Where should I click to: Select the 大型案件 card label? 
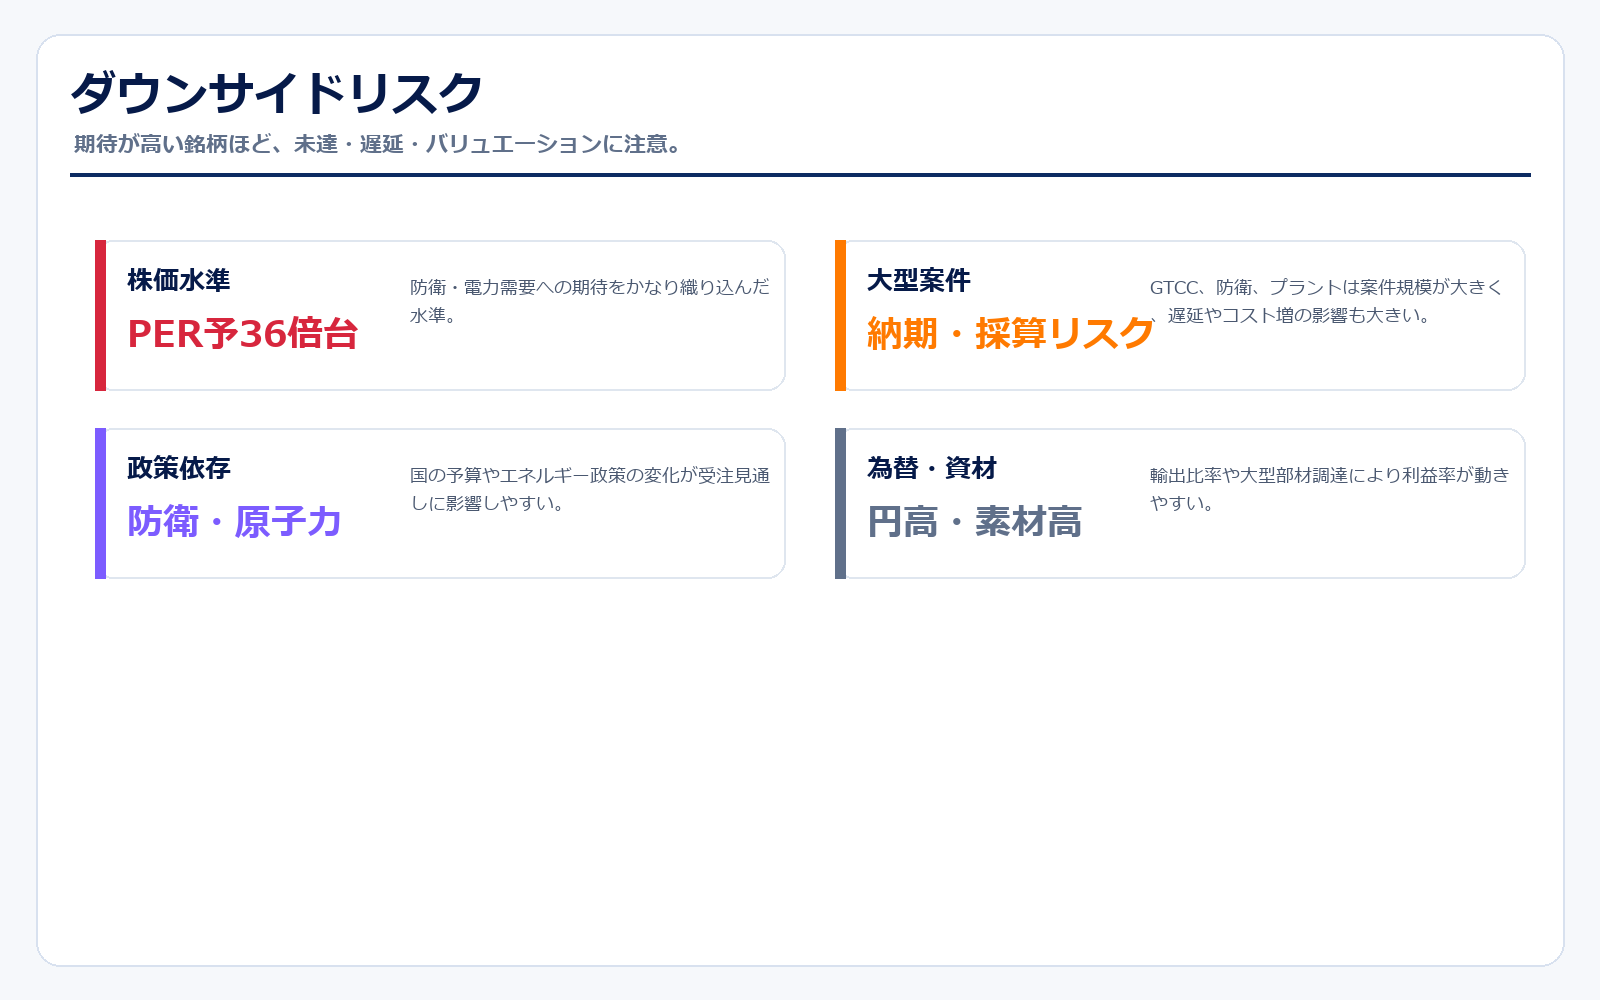919,280
